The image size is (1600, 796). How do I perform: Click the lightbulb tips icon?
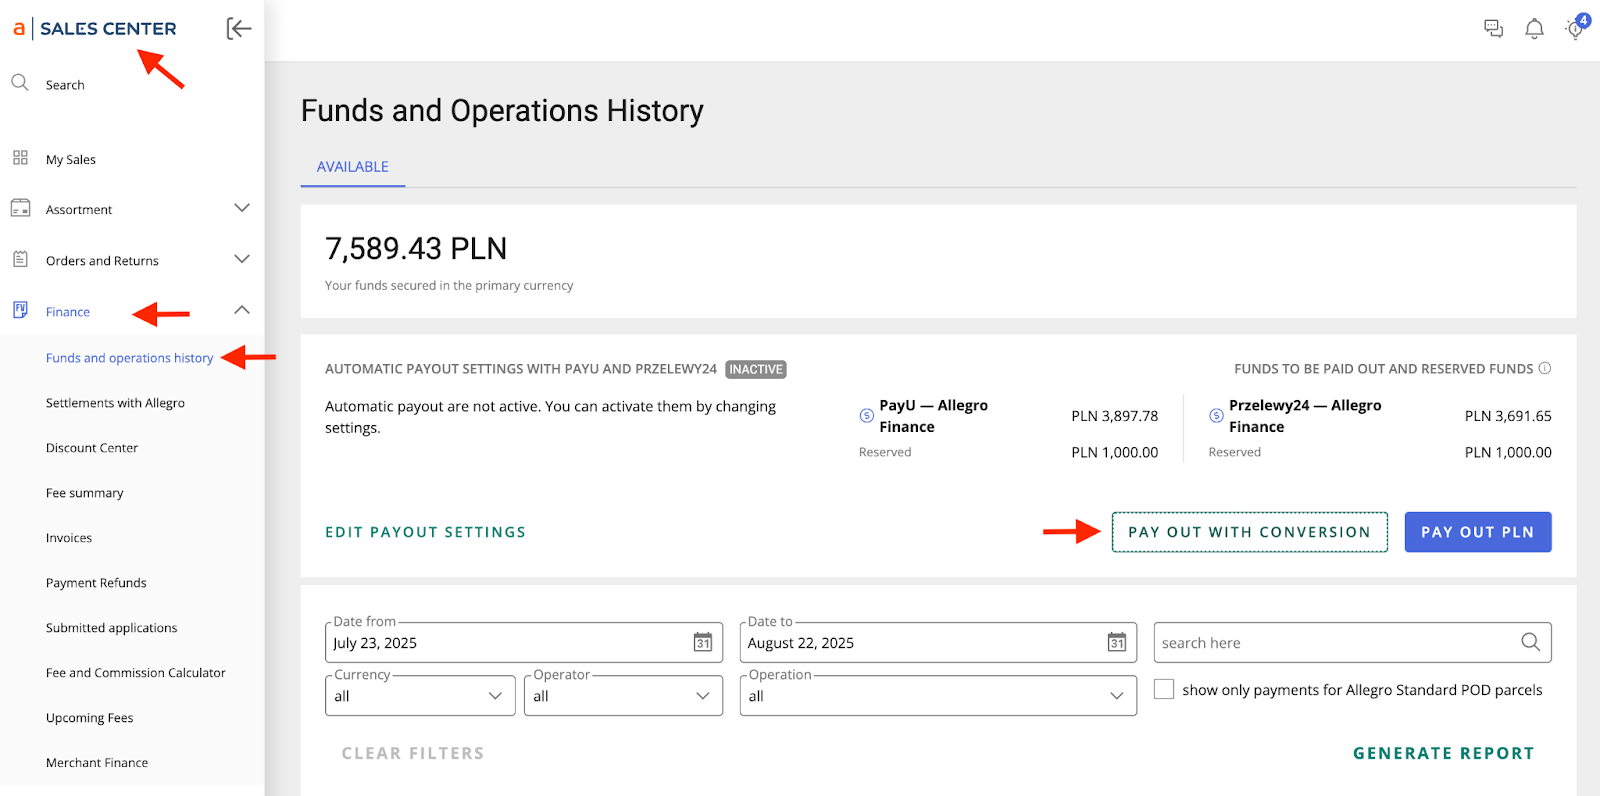tap(1575, 29)
